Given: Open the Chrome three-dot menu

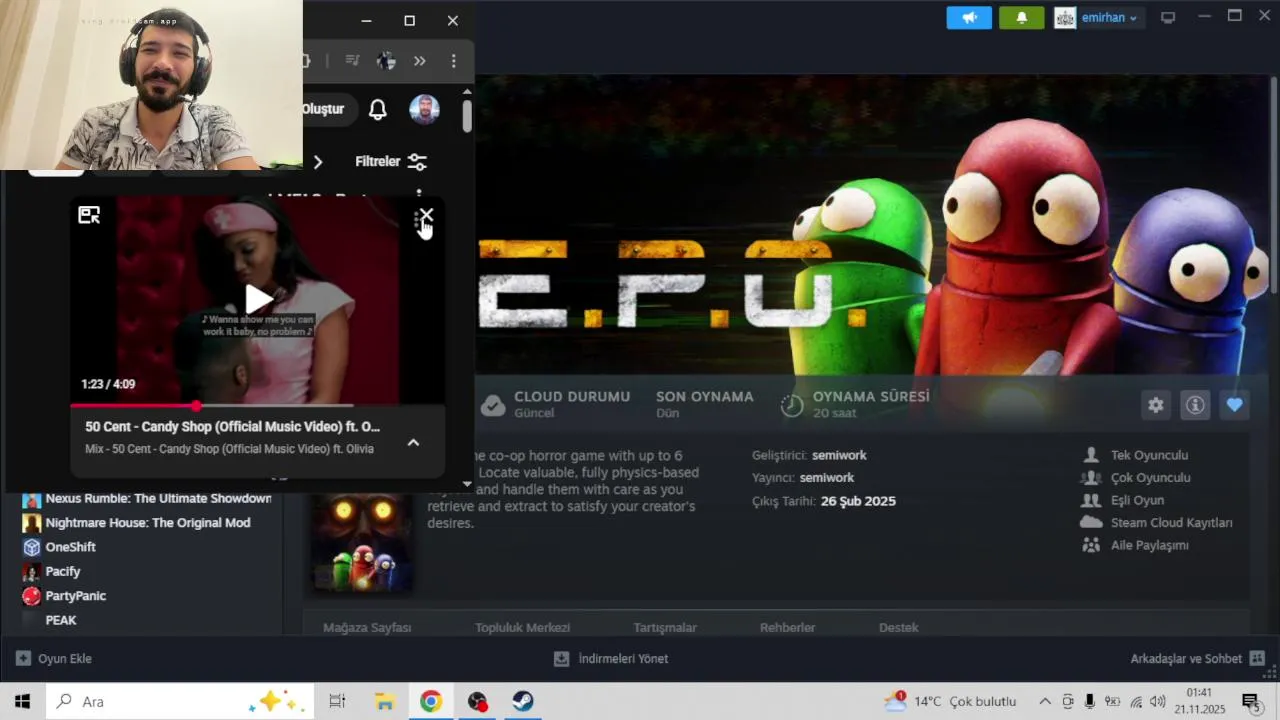Looking at the screenshot, I should tap(453, 61).
